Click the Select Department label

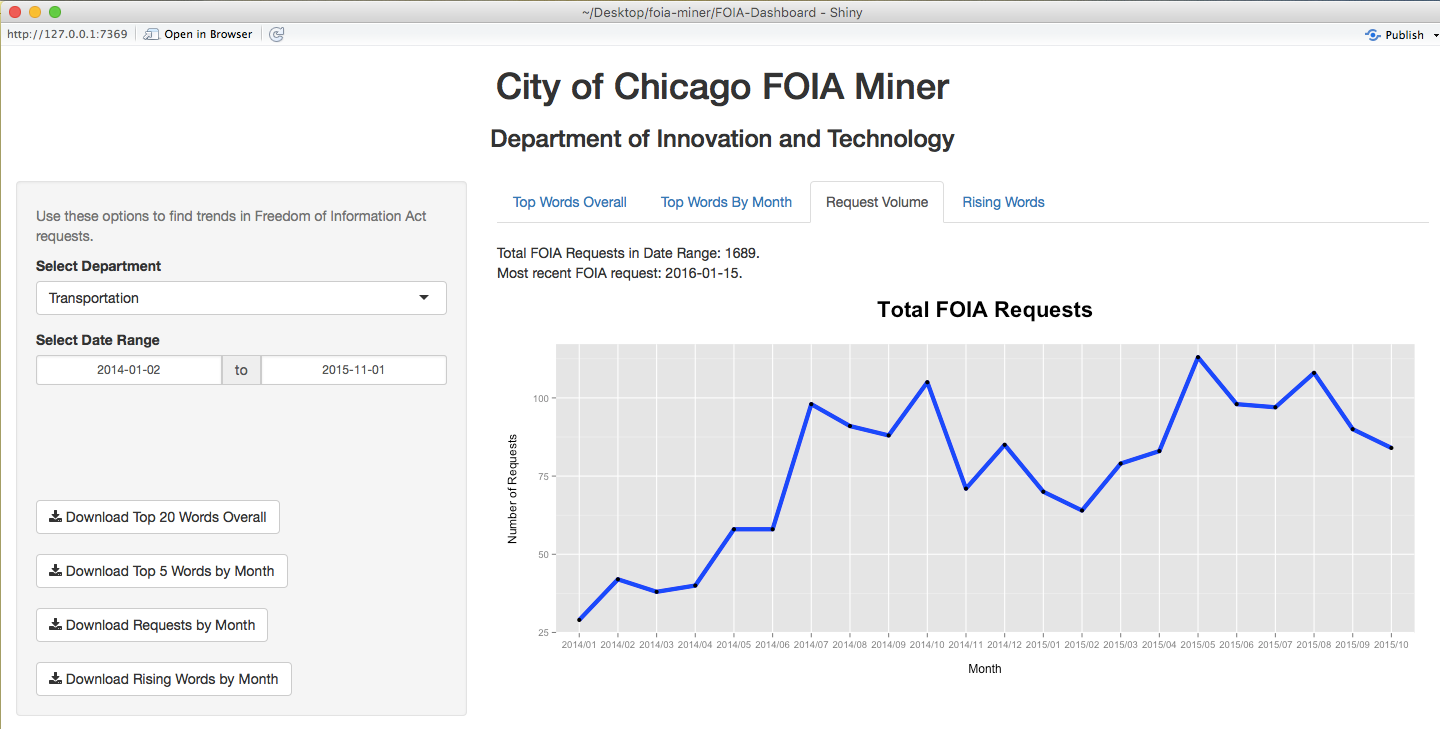click(99, 266)
